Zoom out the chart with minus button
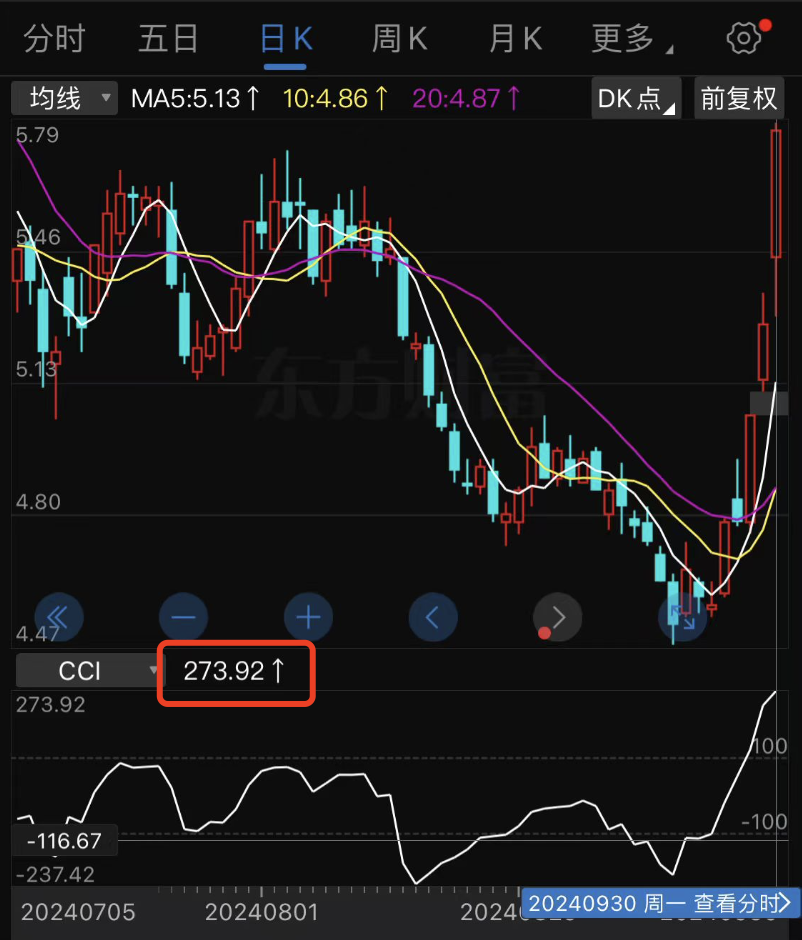The image size is (802, 940). click(183, 617)
